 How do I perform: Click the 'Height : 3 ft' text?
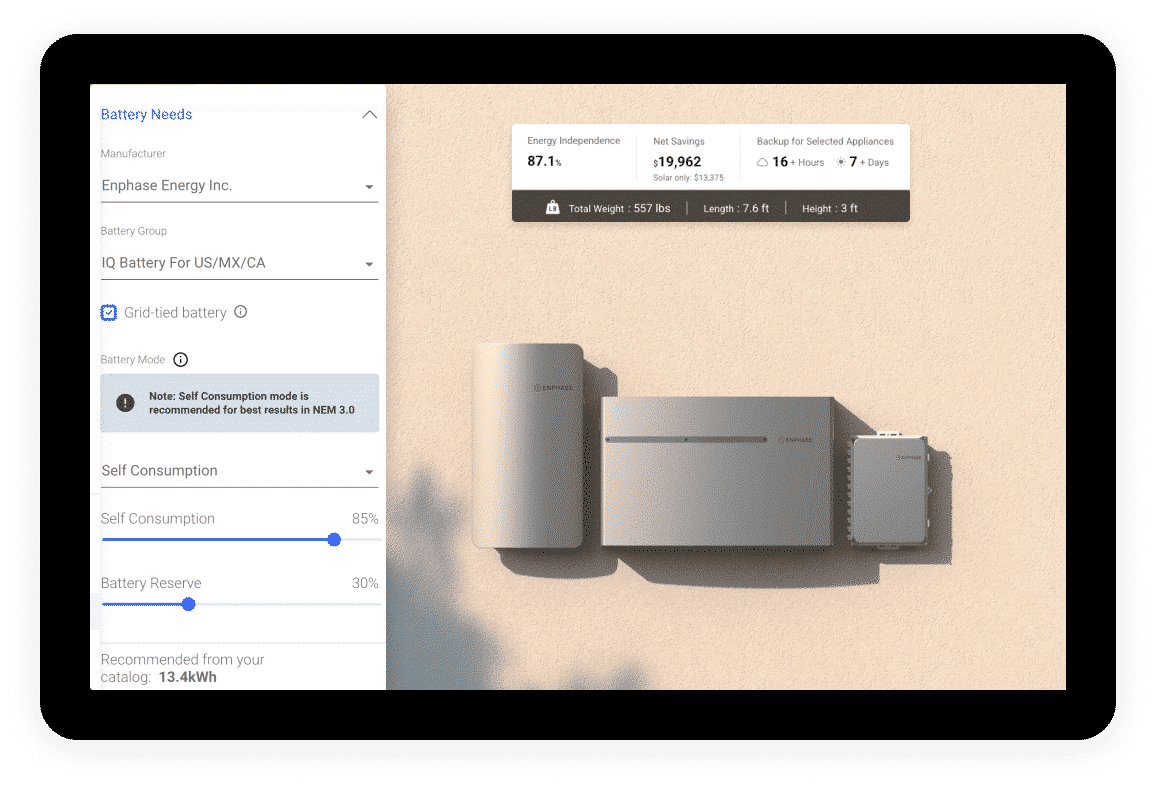click(829, 209)
